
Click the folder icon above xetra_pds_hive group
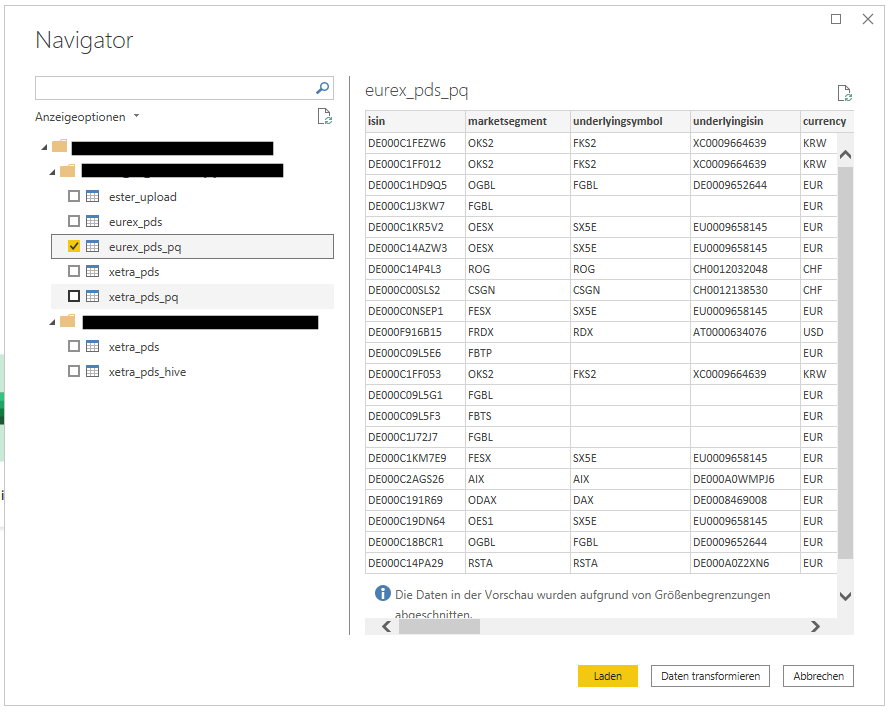(x=68, y=321)
